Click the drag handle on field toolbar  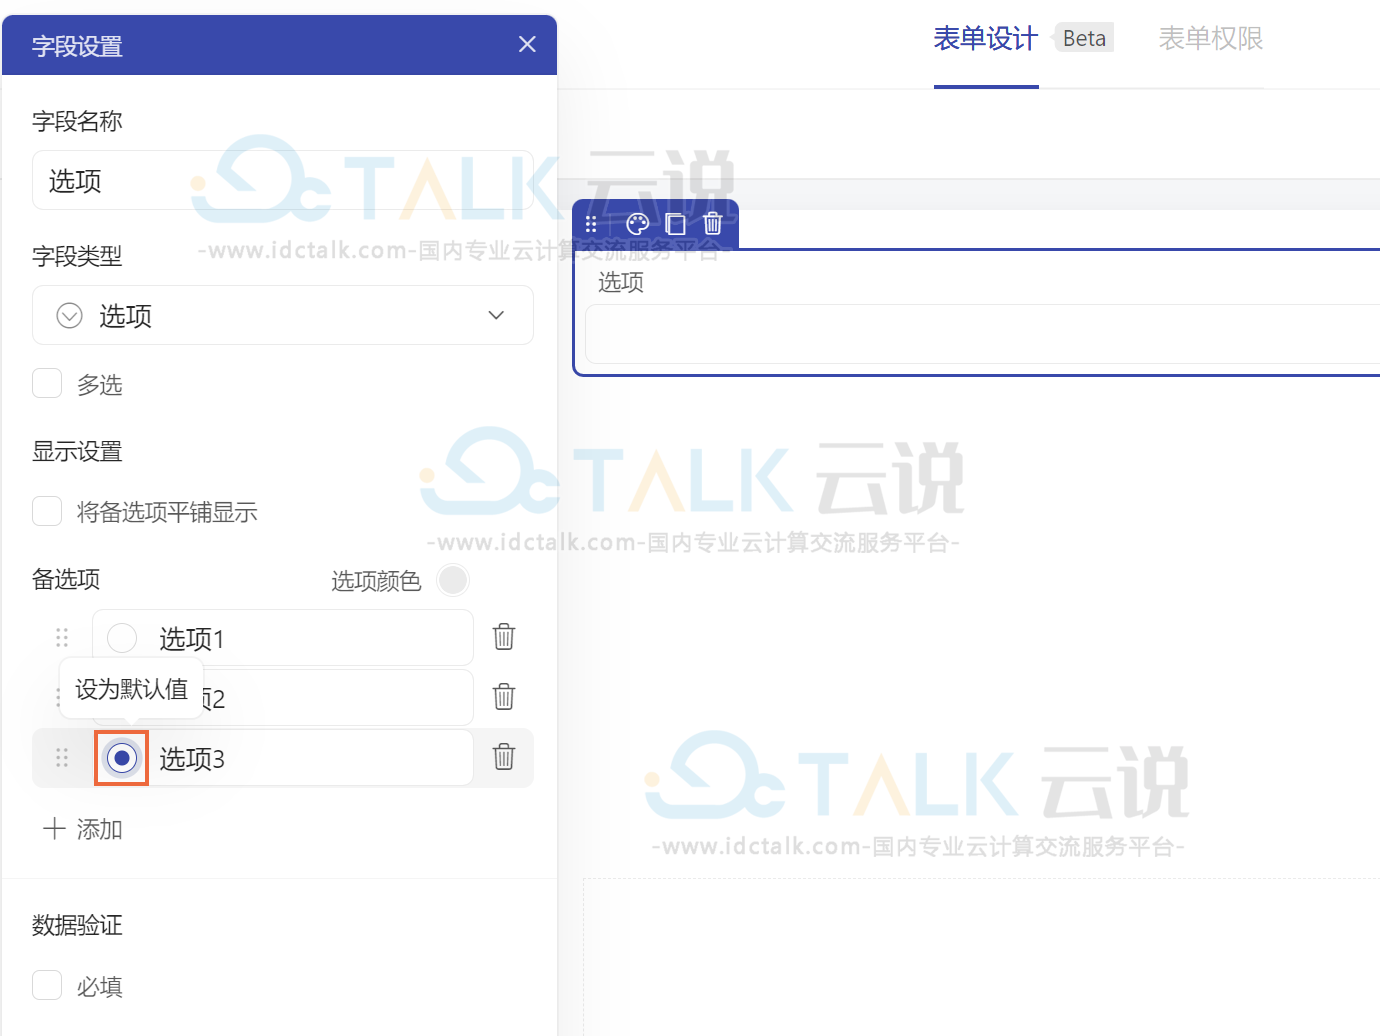591,224
